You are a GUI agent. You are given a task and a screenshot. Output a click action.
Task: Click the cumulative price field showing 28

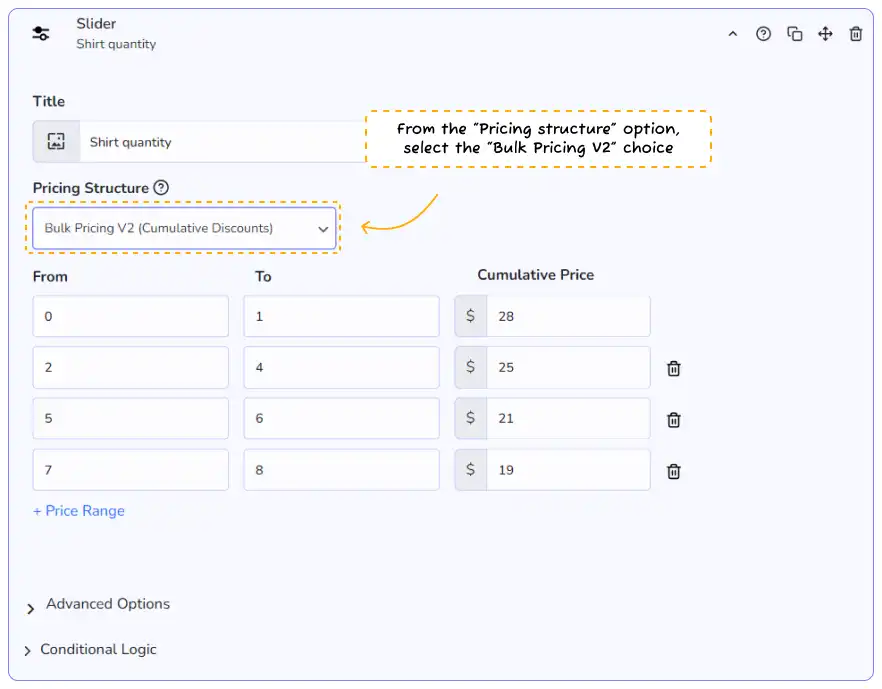pos(567,316)
